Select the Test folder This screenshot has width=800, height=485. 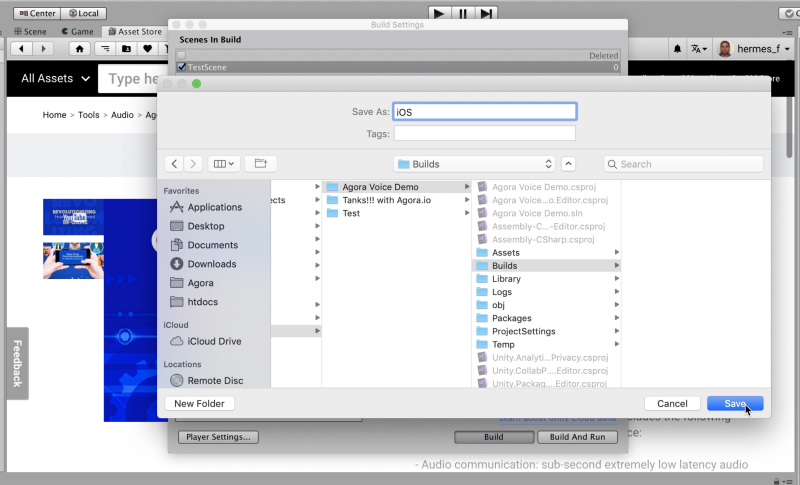[x=397, y=213]
